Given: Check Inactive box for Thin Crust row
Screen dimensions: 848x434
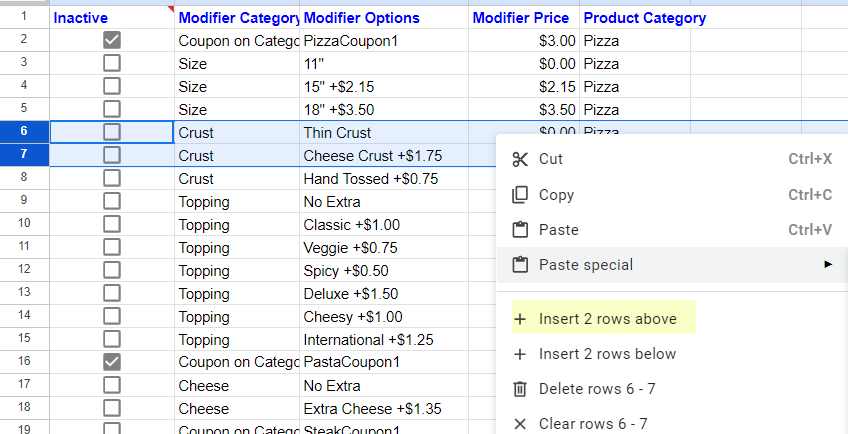Looking at the screenshot, I should pos(112,132).
